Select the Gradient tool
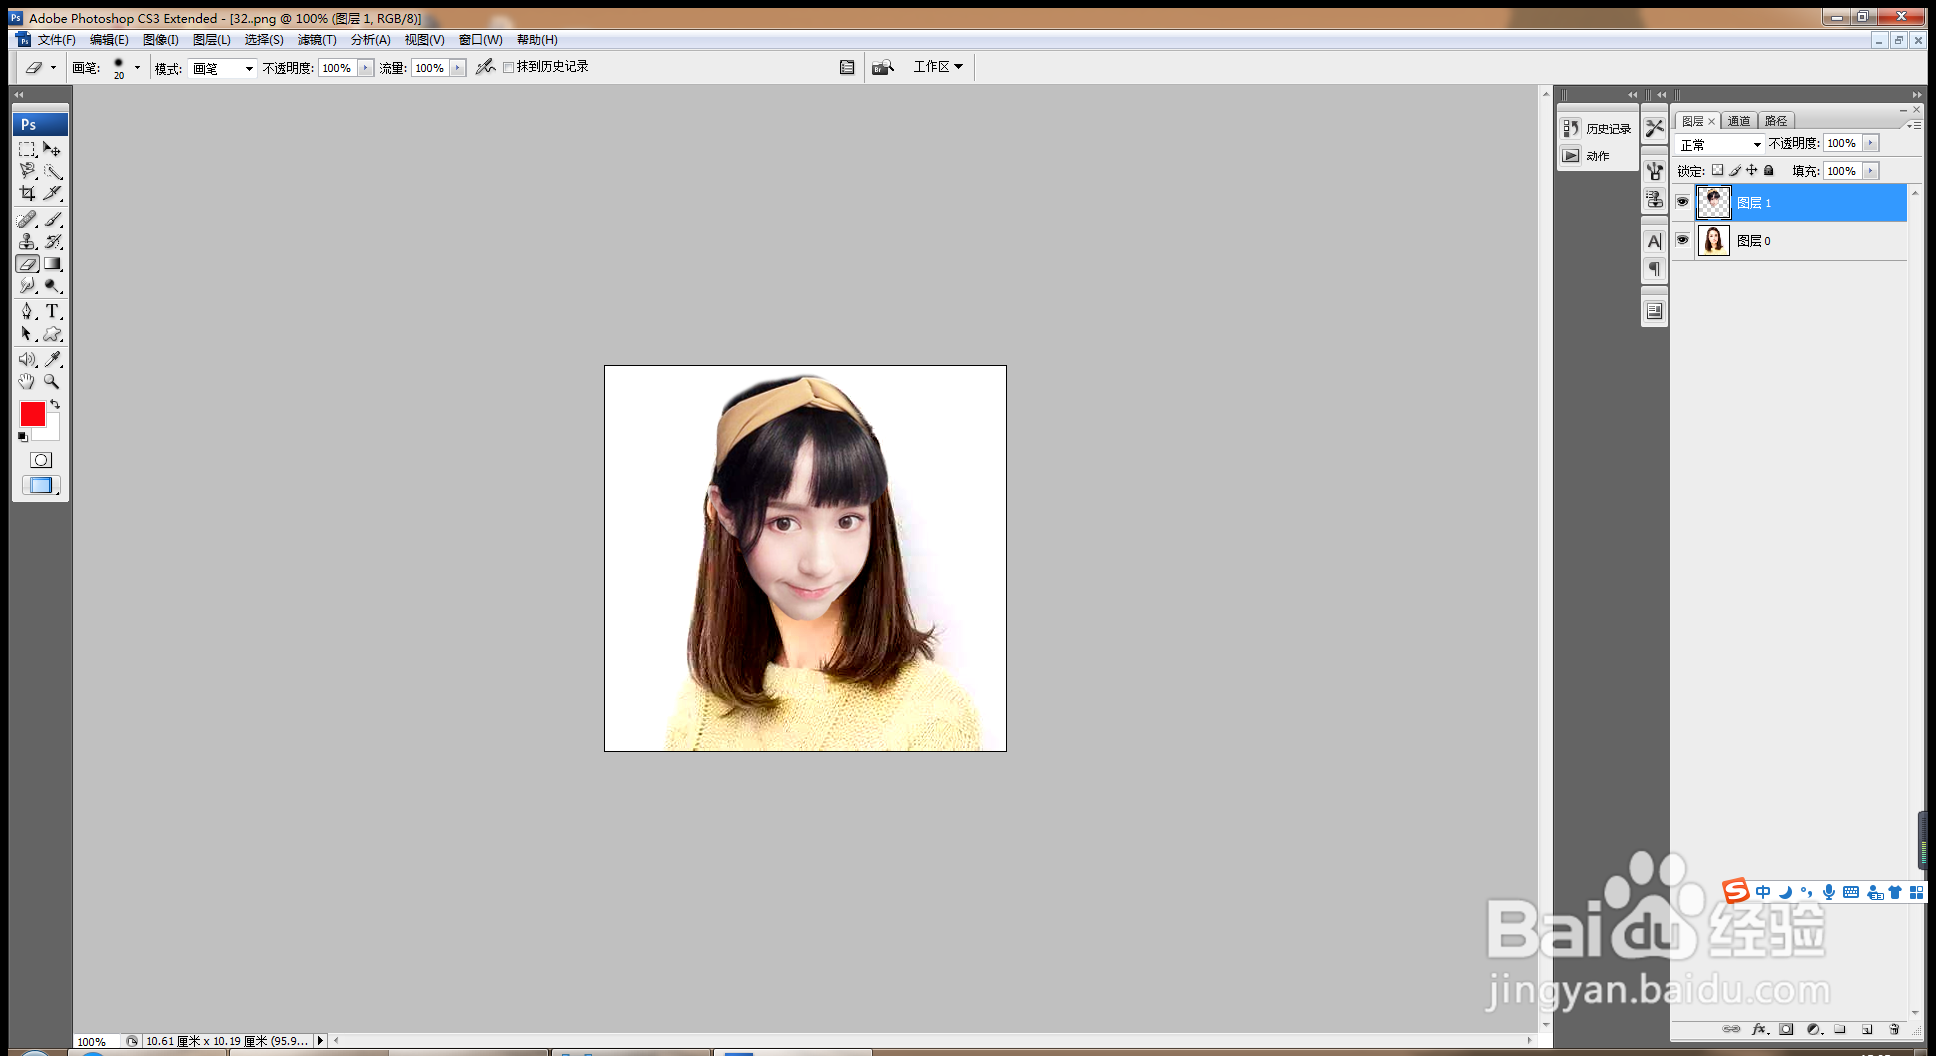 pos(53,264)
